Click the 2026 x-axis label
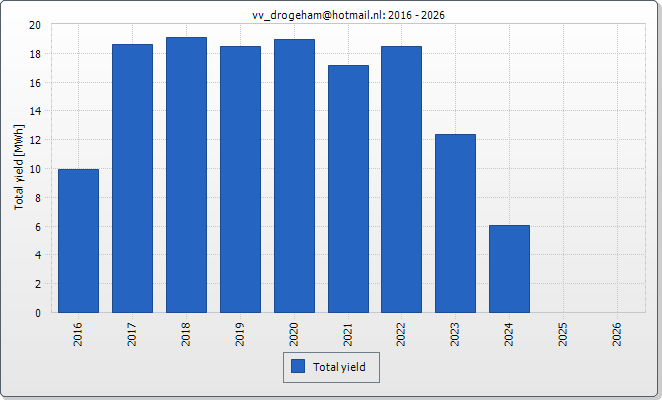The height and width of the screenshot is (400, 662). (x=617, y=334)
